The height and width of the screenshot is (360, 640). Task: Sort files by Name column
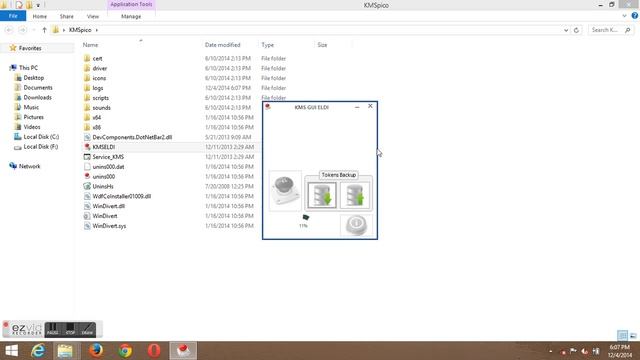point(90,45)
